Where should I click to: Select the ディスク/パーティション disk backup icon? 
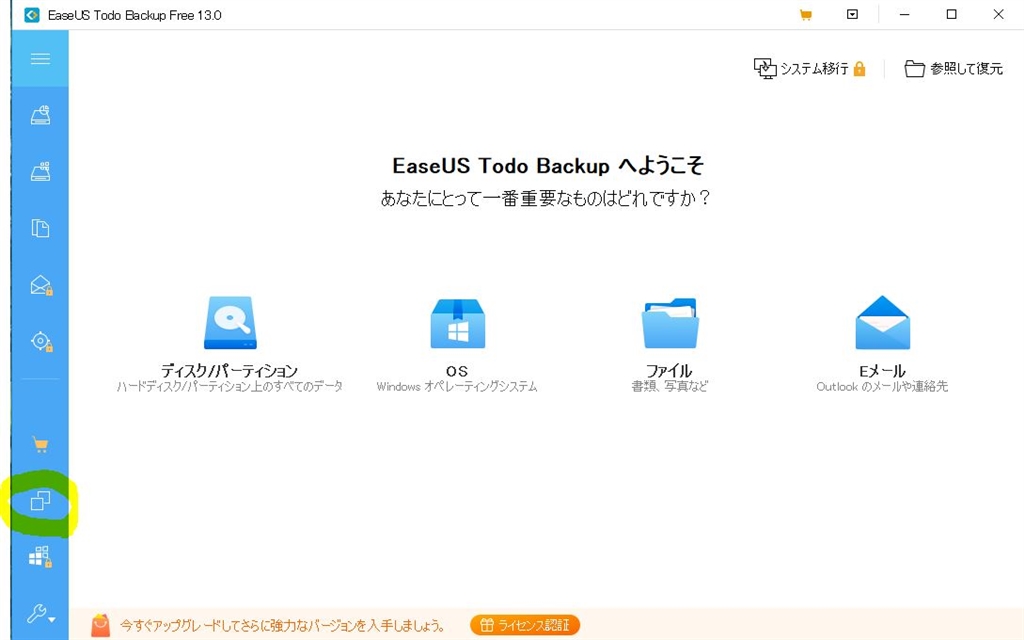click(x=230, y=323)
